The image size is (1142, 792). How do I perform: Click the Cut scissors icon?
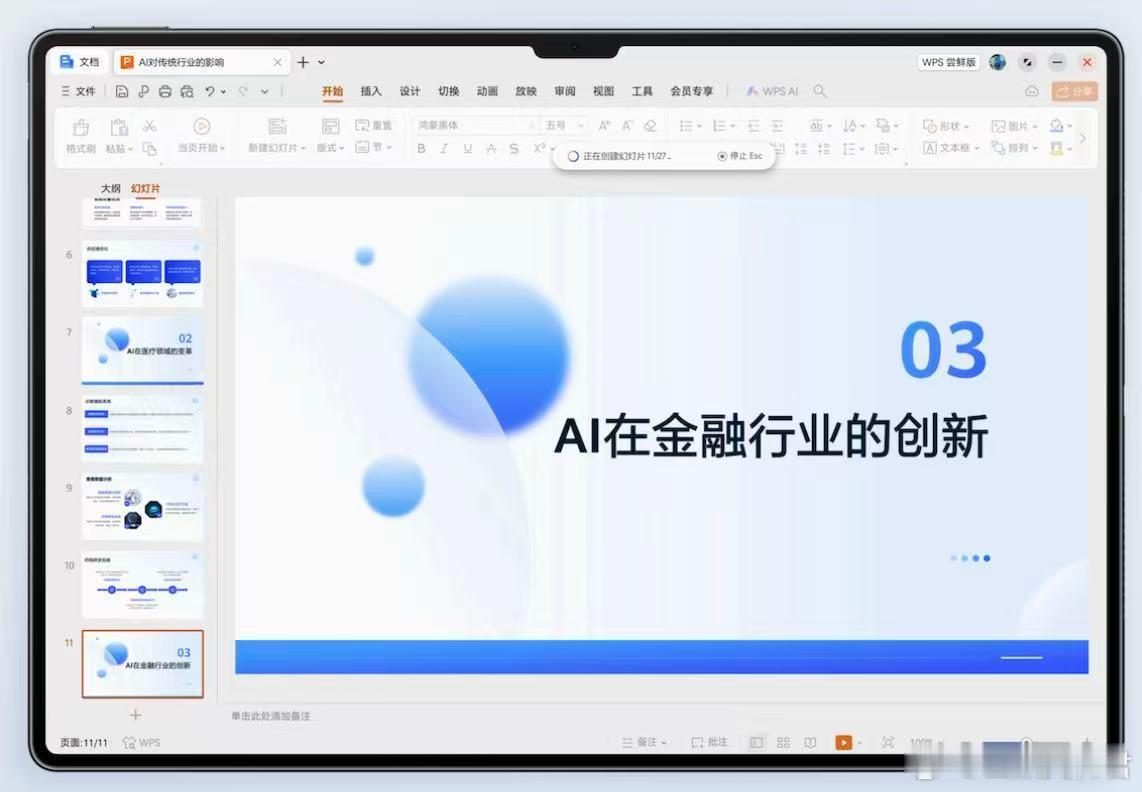coord(150,126)
